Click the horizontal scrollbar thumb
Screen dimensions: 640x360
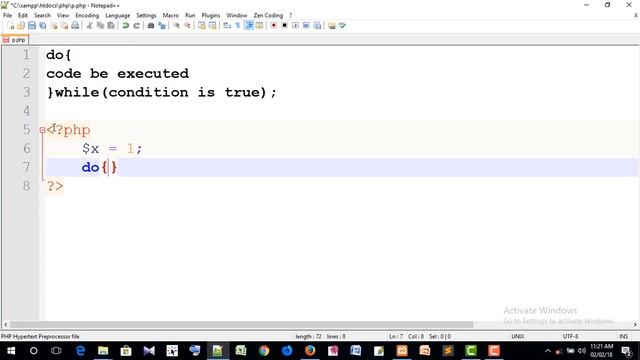click(x=241, y=324)
